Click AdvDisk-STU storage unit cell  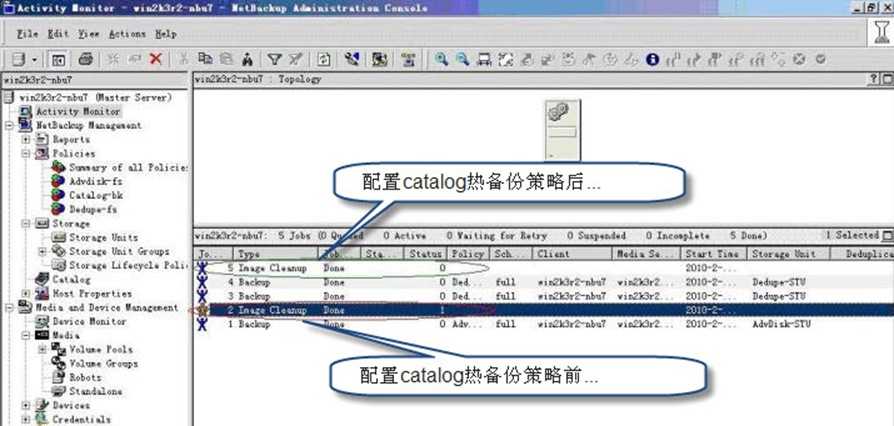[781, 324]
